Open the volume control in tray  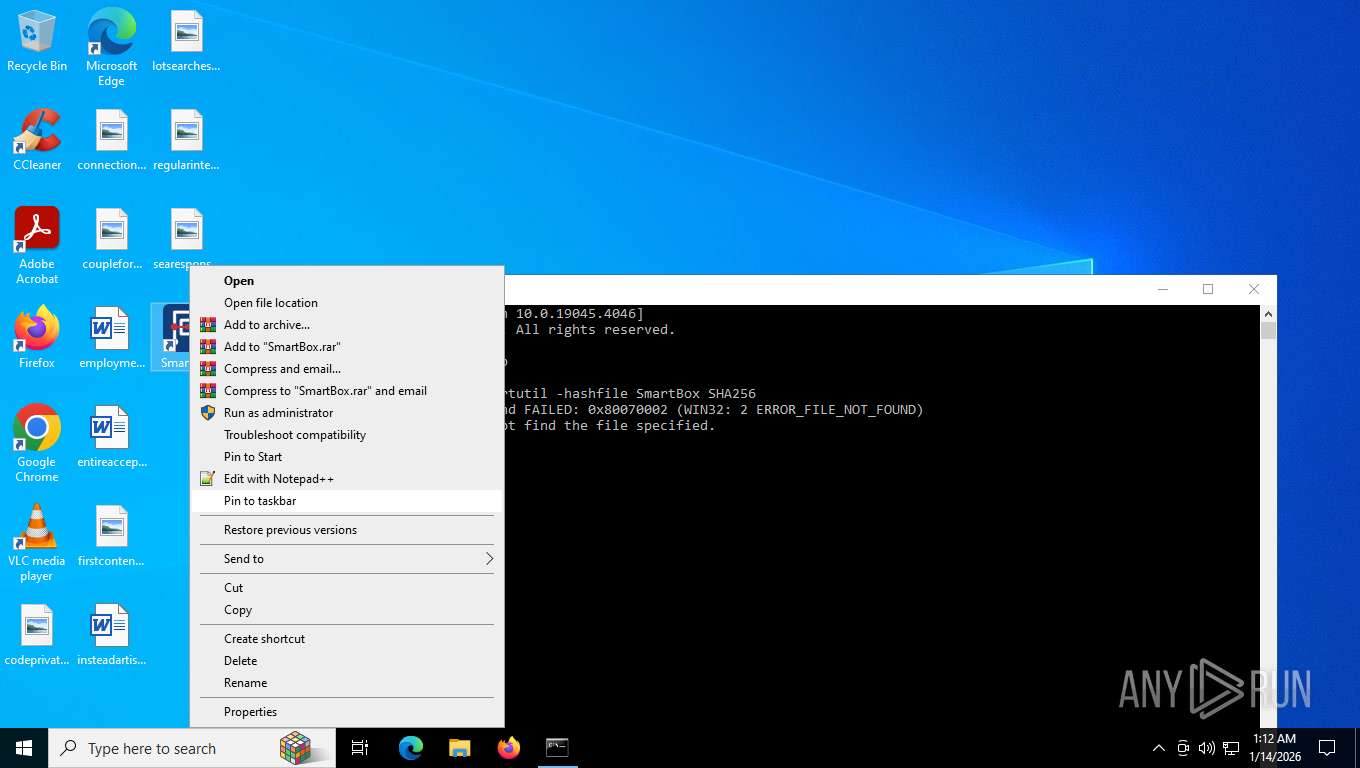[1206, 748]
